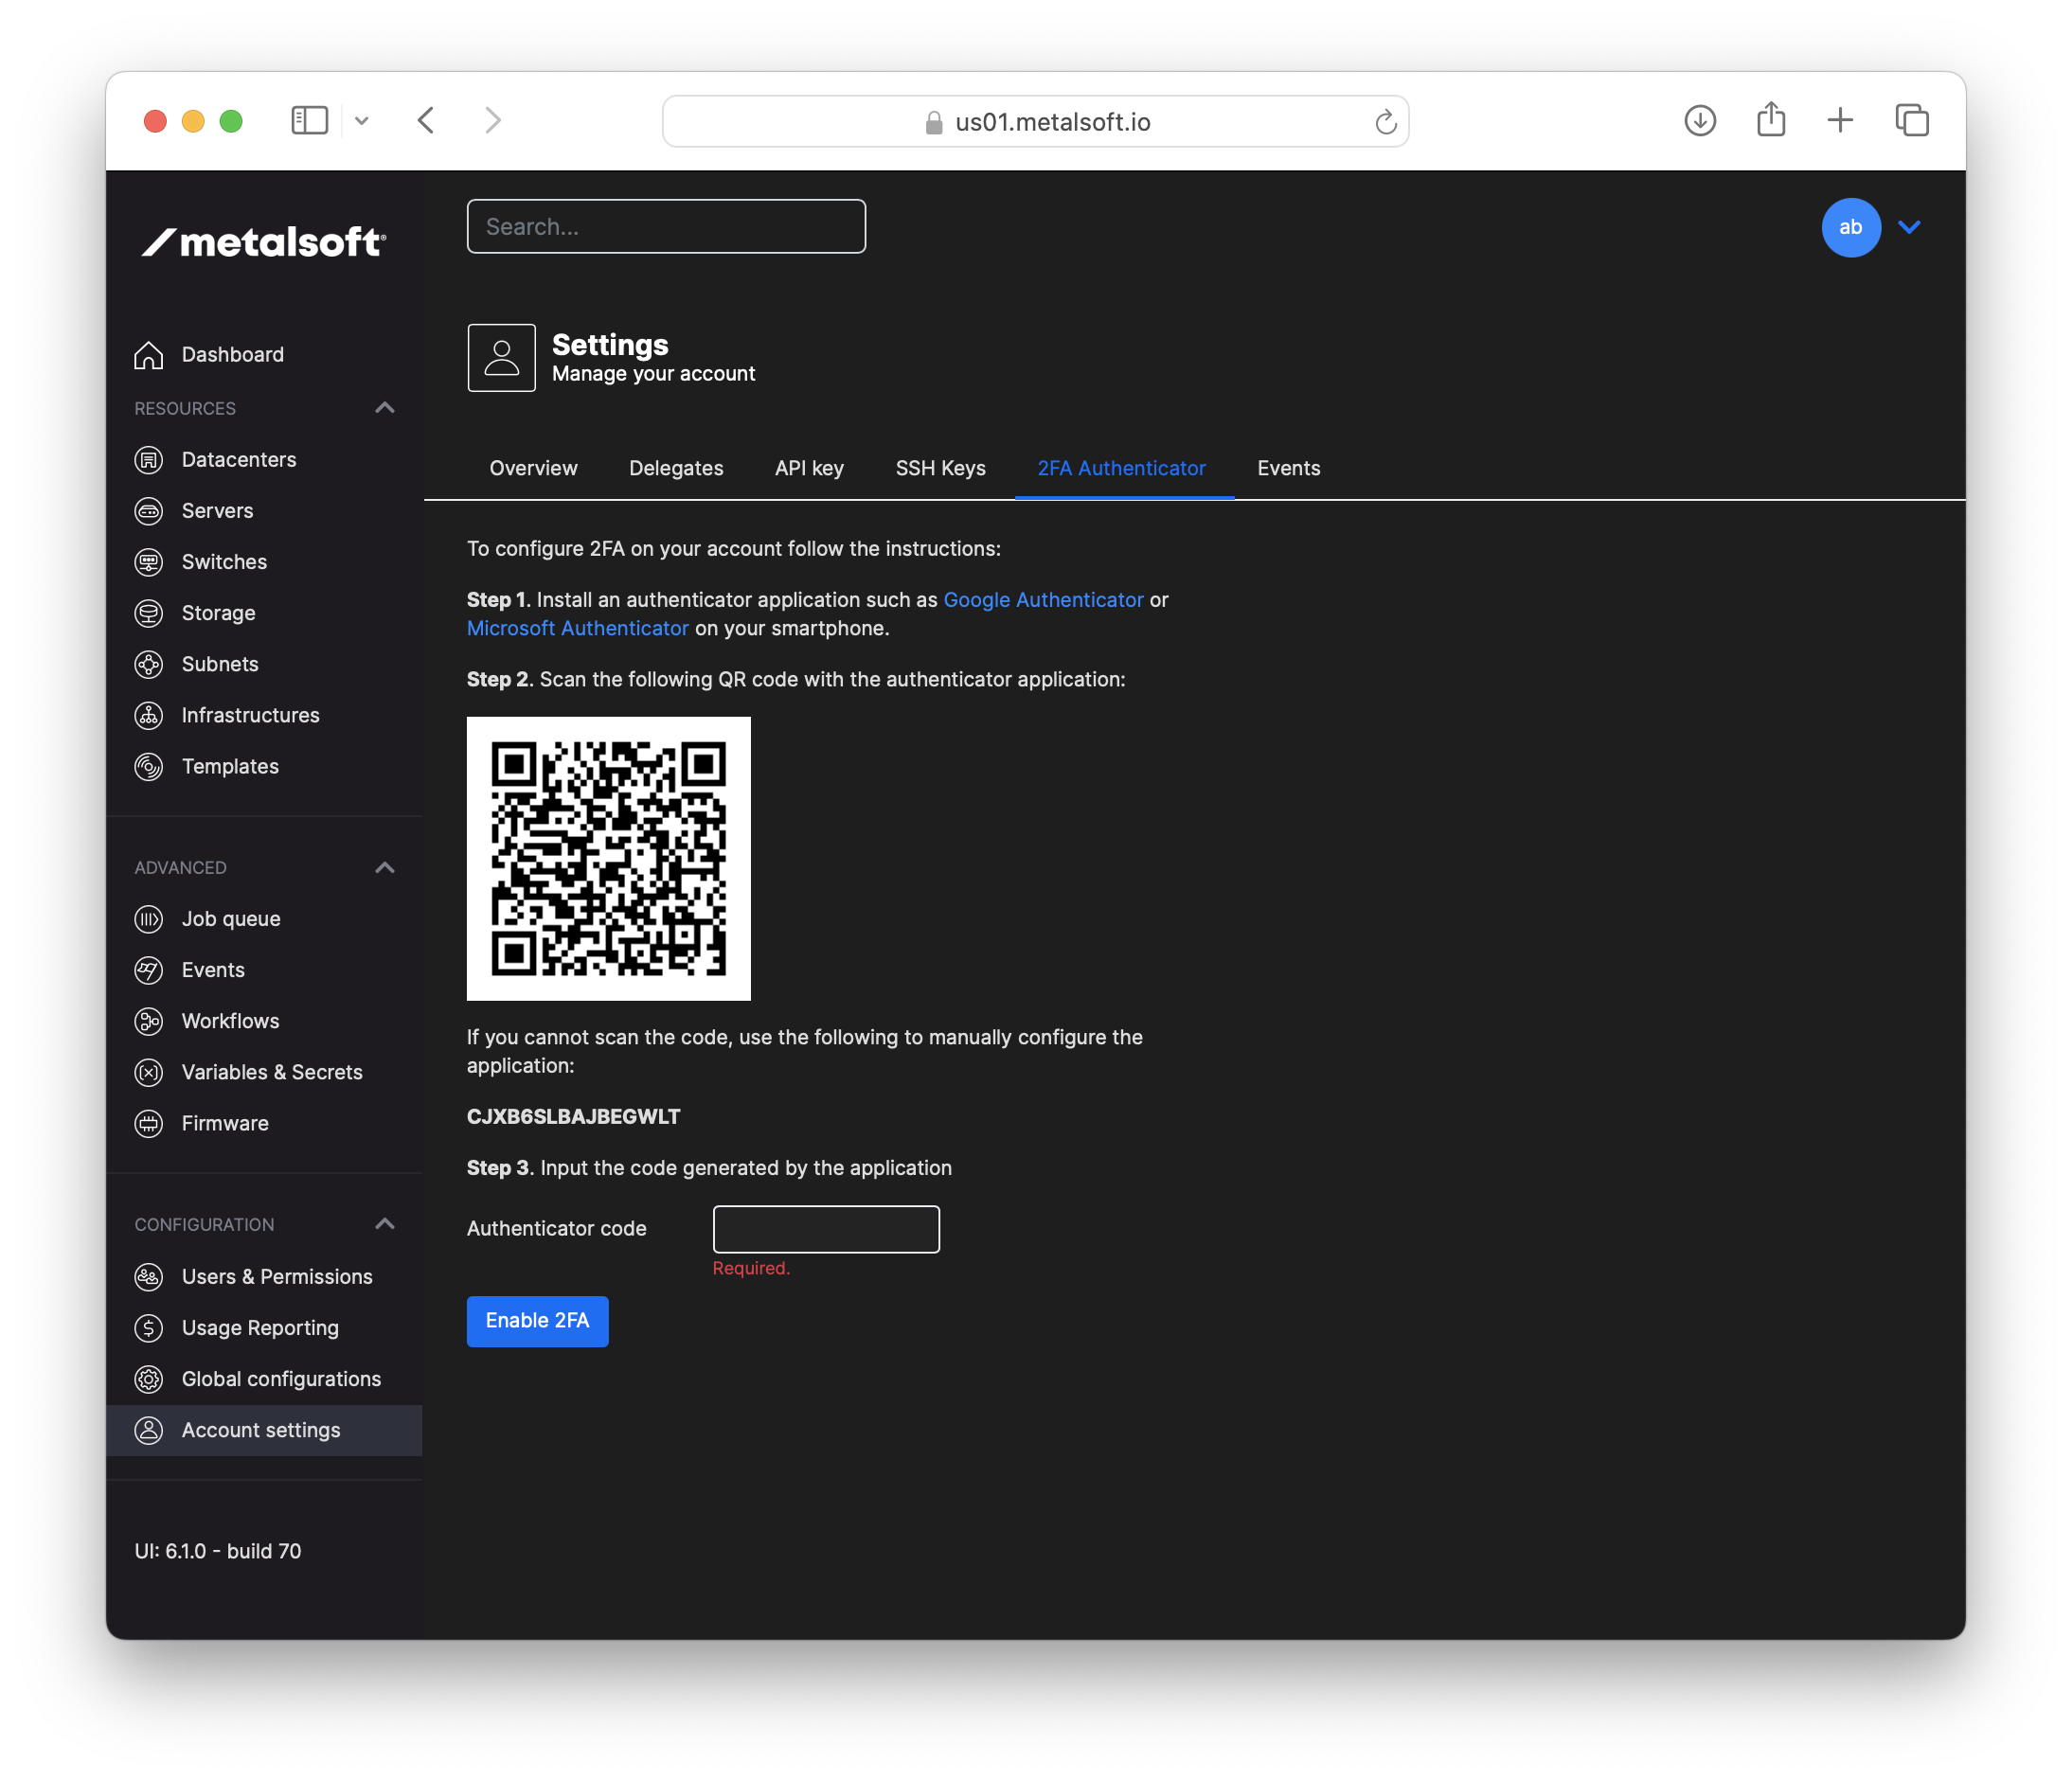
Task: Click the Infrastructures sidebar icon
Action: [x=149, y=715]
